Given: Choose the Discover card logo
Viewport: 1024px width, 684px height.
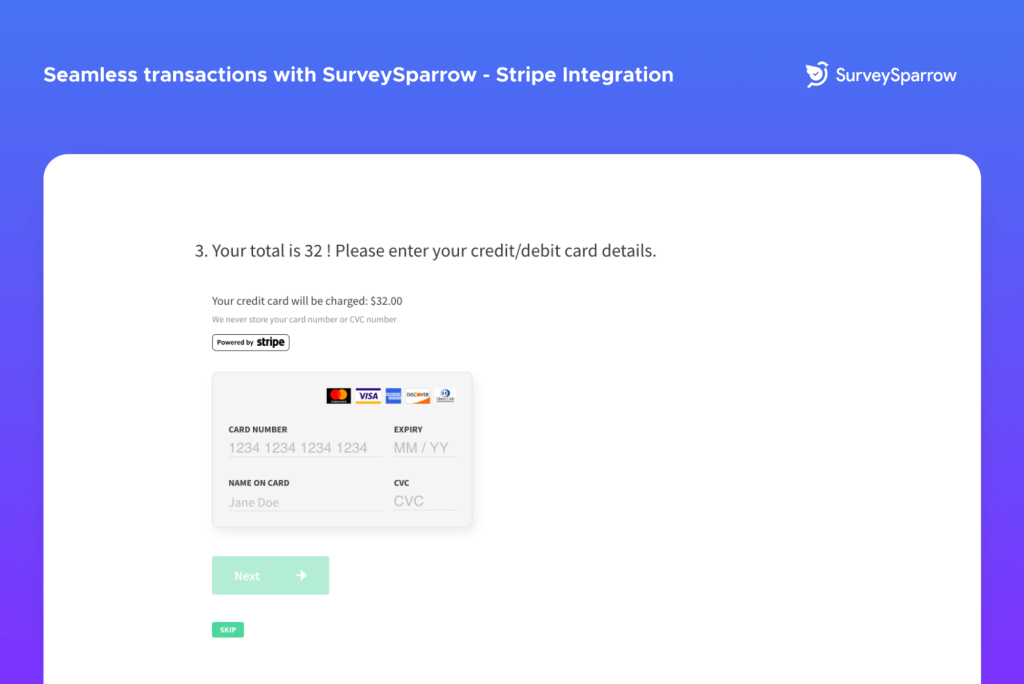Looking at the screenshot, I should [417, 396].
